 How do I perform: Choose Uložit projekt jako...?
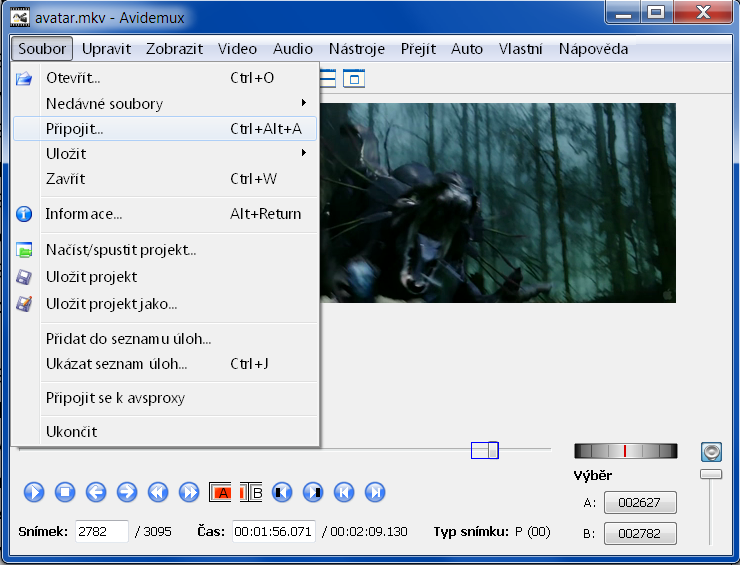pyautogui.click(x=164, y=304)
